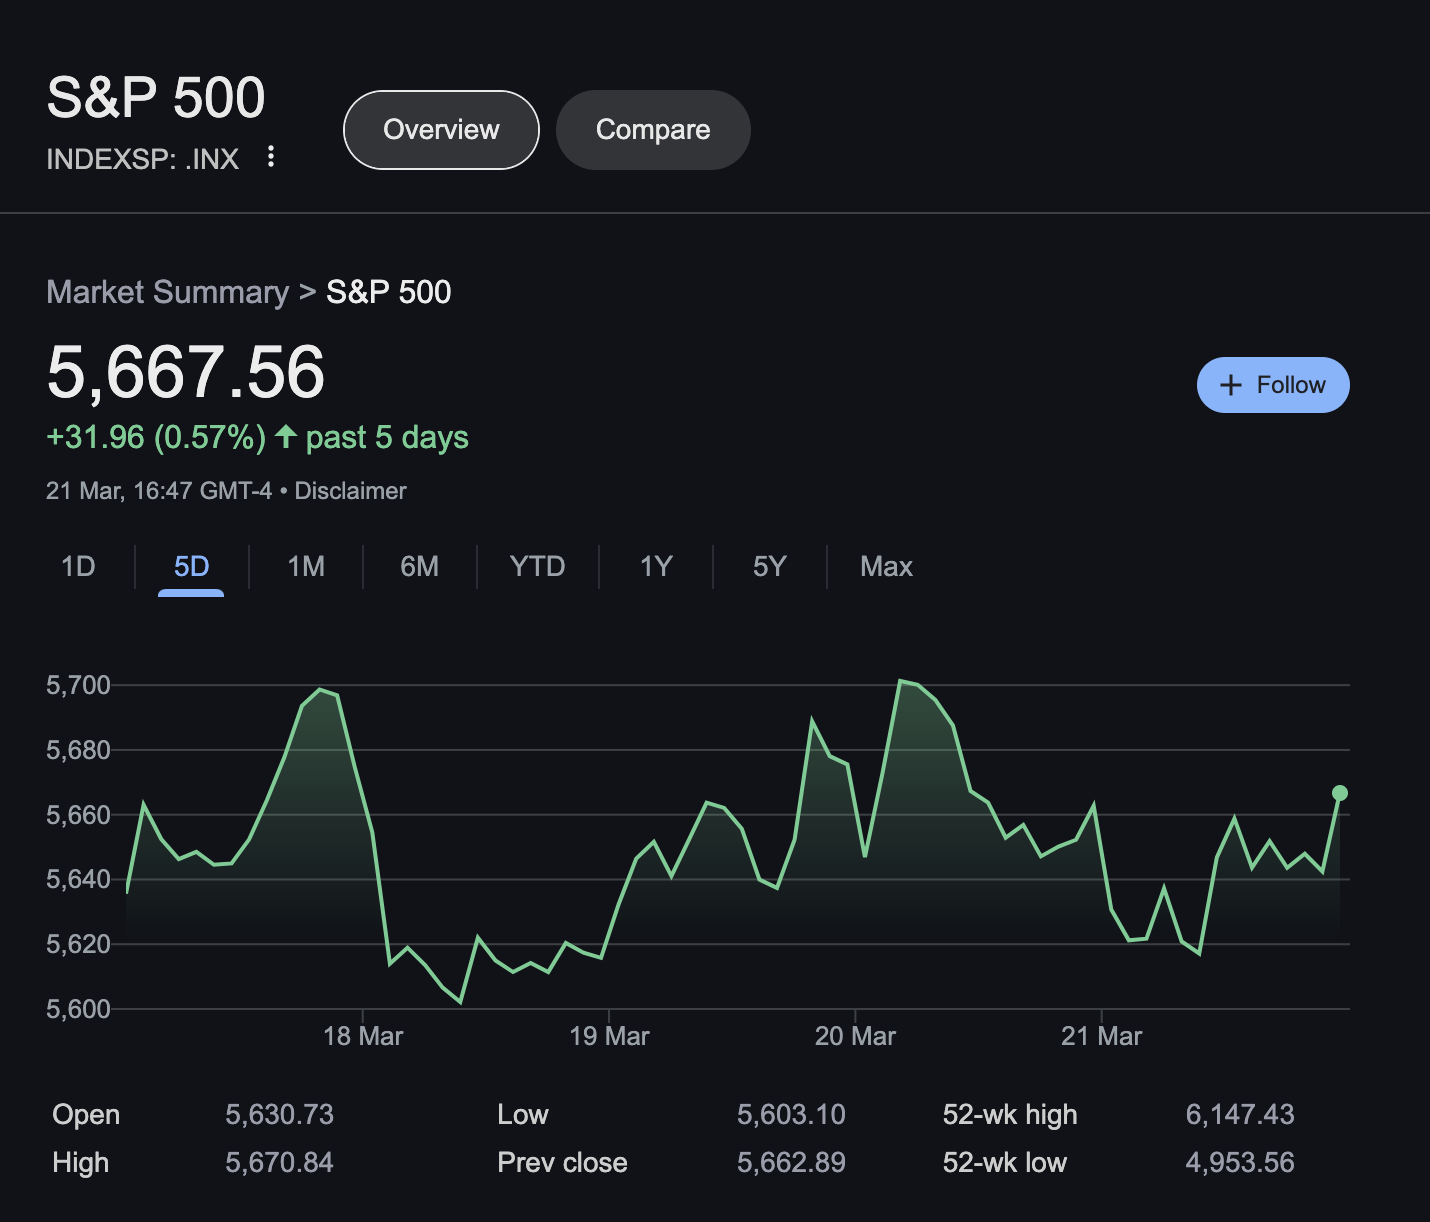Select the 1M chart view
The width and height of the screenshot is (1430, 1222).
(305, 566)
